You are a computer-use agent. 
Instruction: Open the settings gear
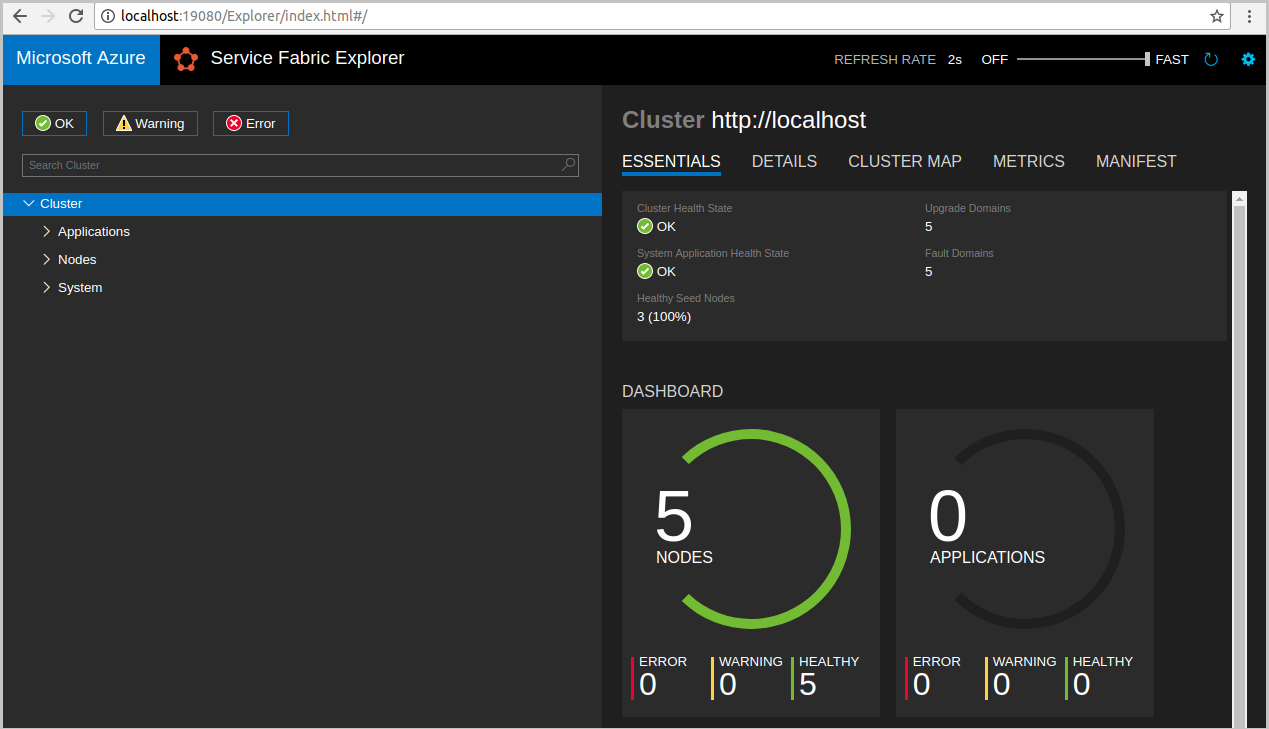click(1248, 59)
